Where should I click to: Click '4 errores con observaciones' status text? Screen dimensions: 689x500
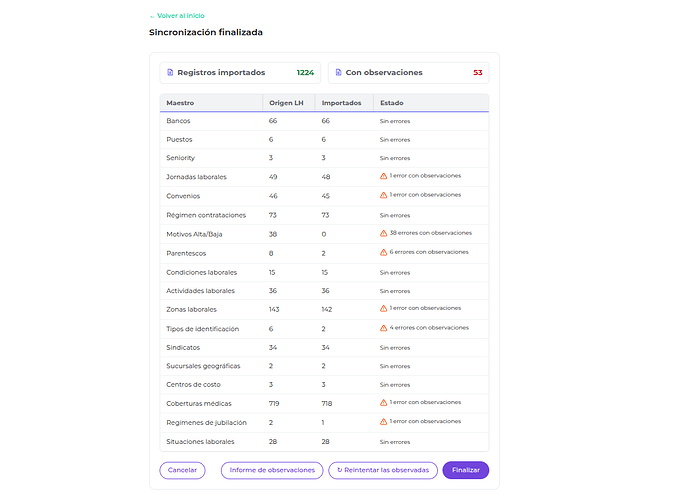tap(429, 328)
